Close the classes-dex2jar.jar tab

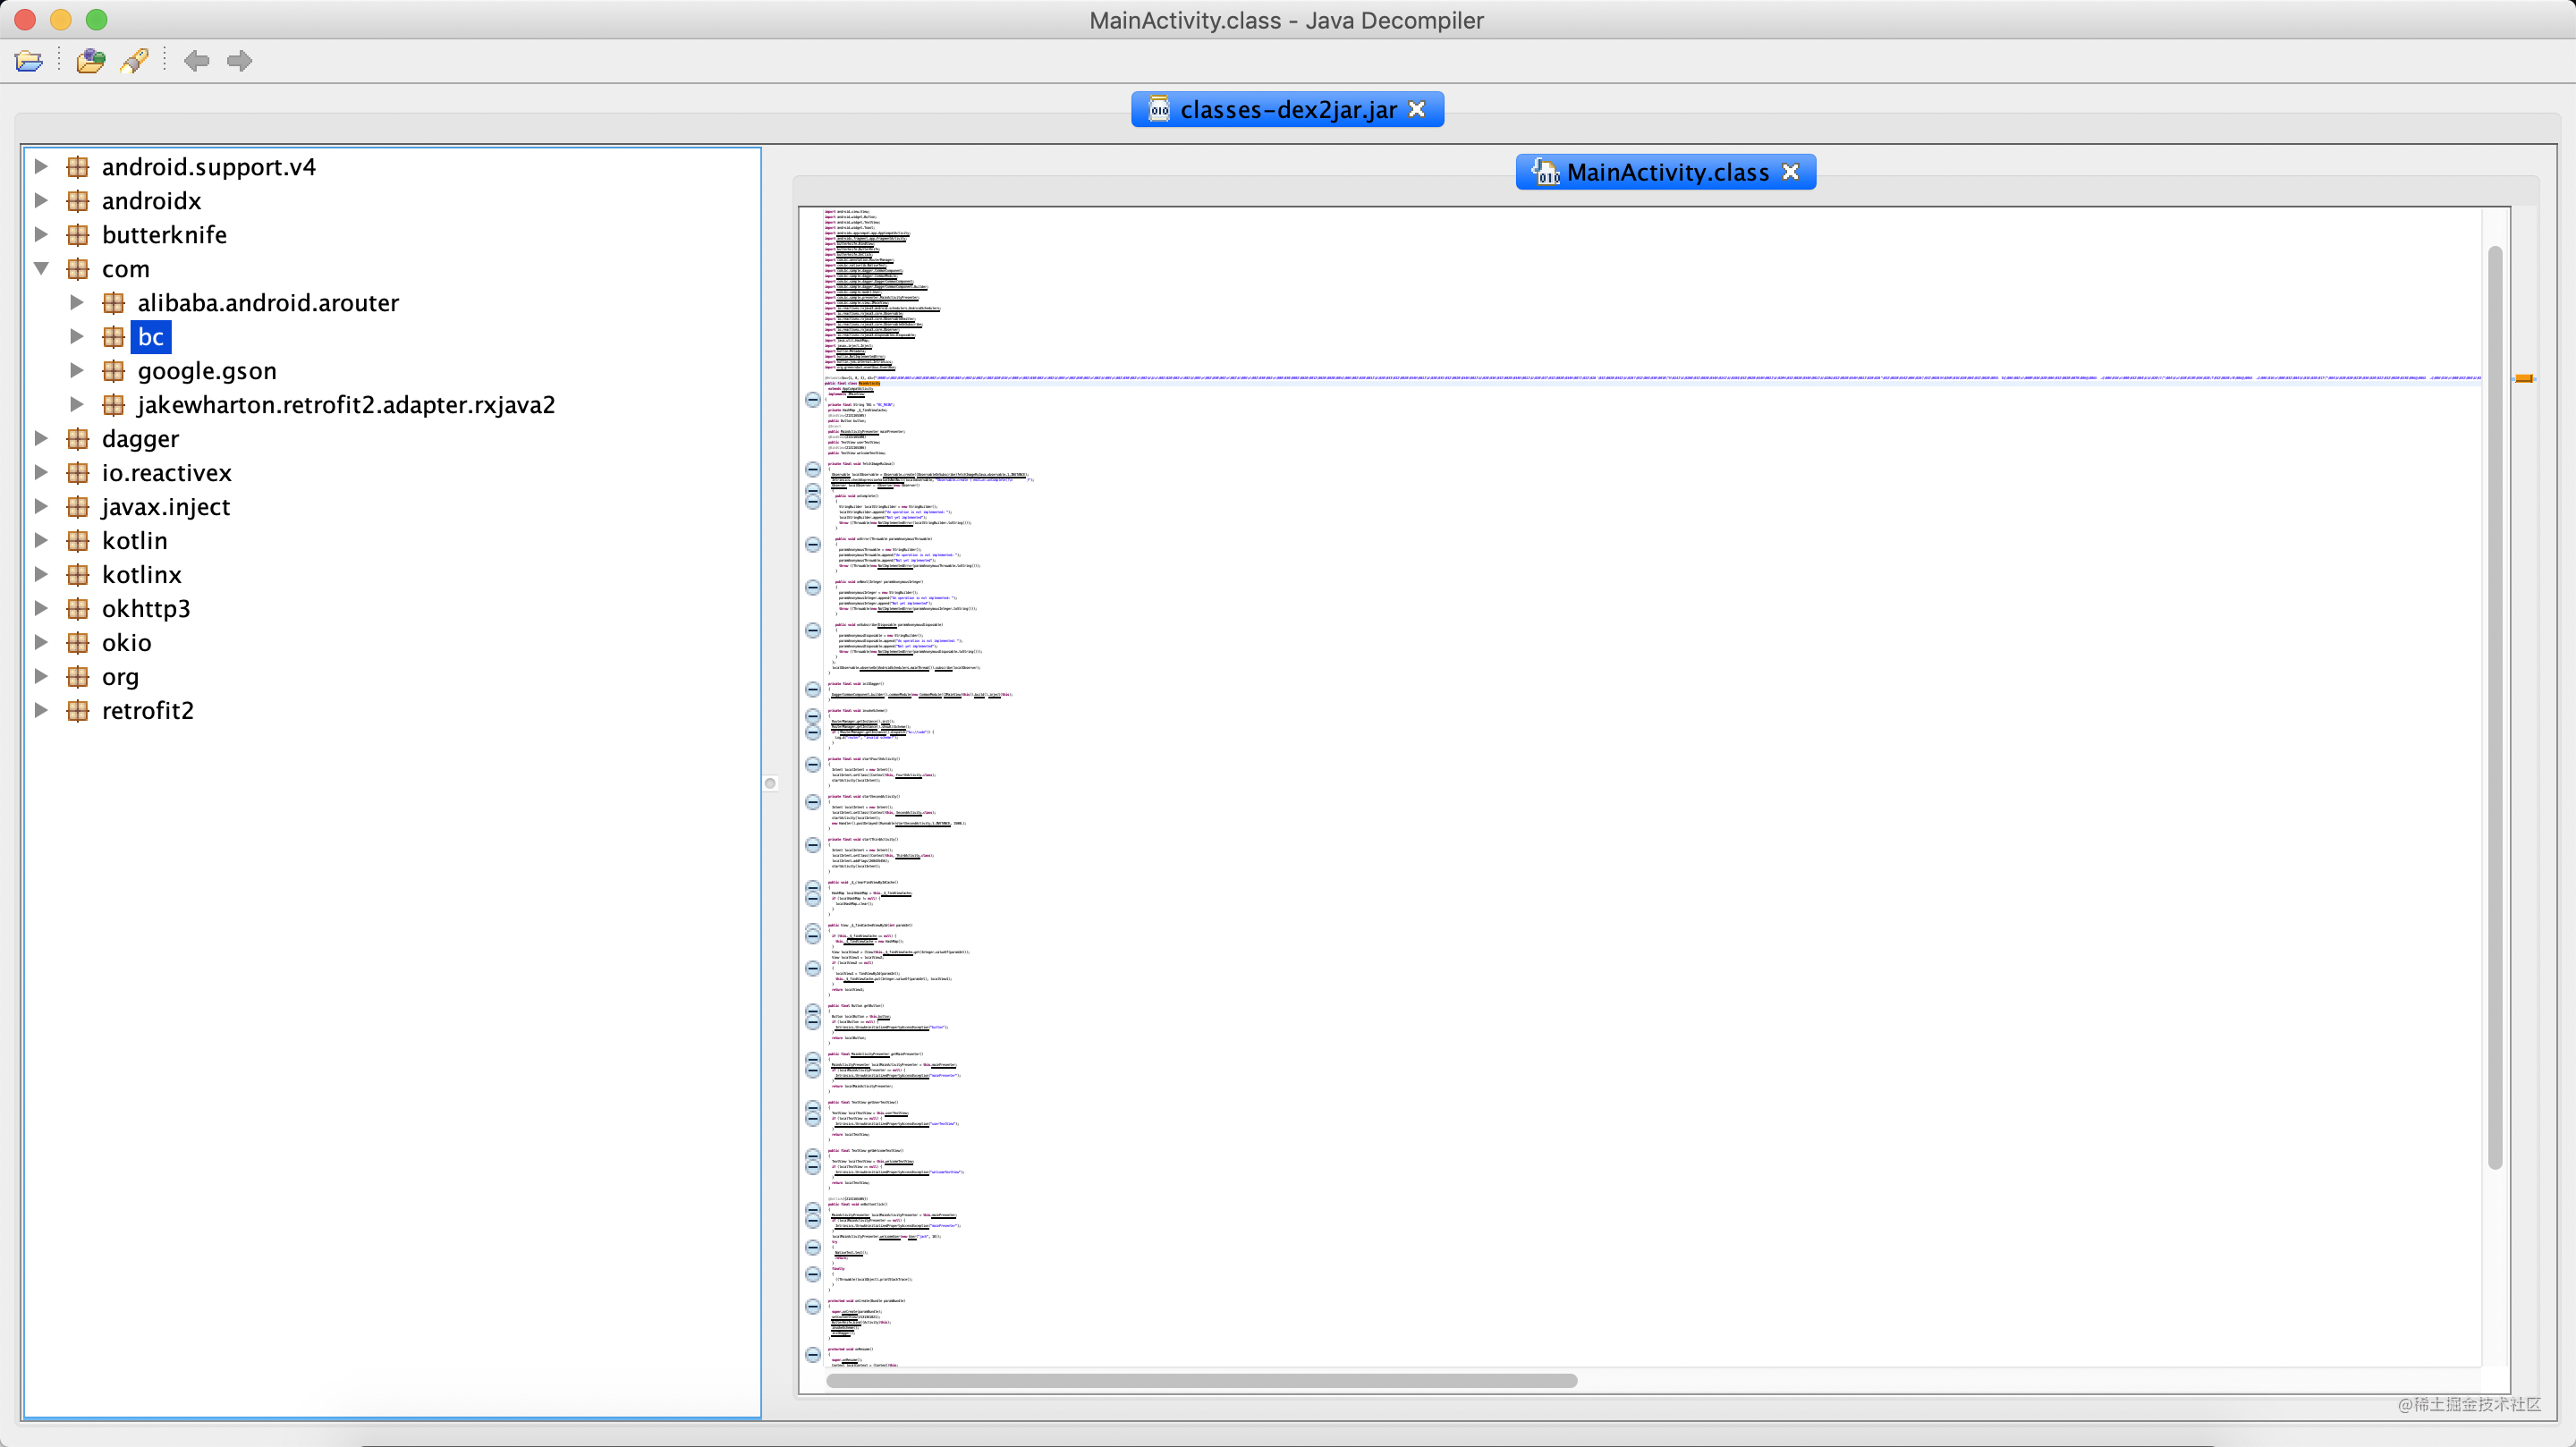click(1417, 109)
